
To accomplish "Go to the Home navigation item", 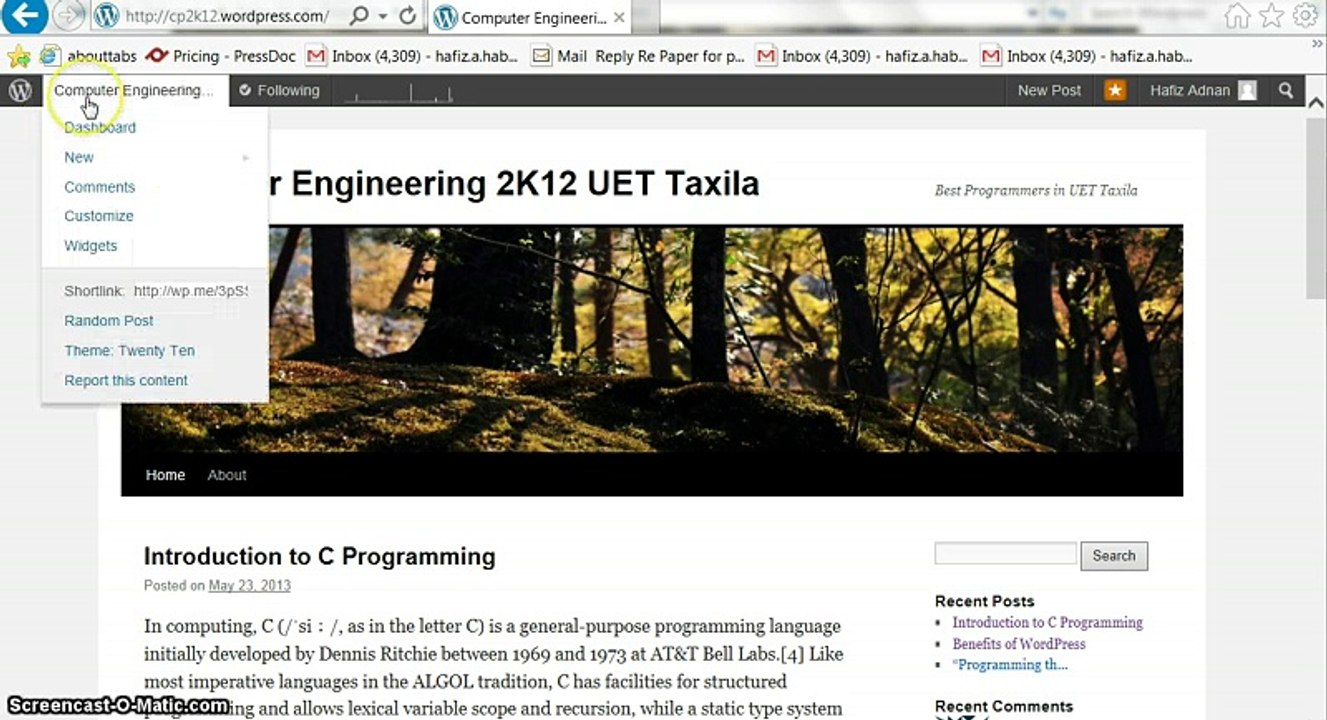I will pyautogui.click(x=165, y=475).
